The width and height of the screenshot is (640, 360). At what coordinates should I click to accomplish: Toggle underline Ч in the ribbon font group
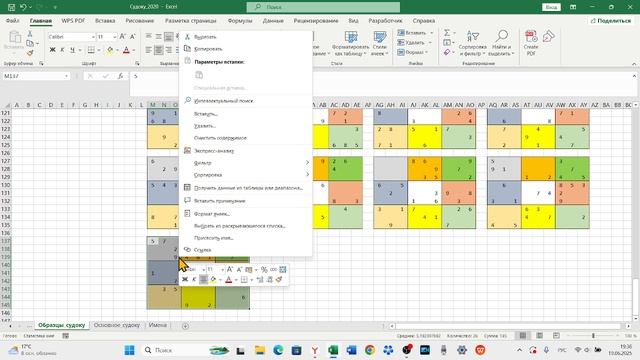(72, 50)
